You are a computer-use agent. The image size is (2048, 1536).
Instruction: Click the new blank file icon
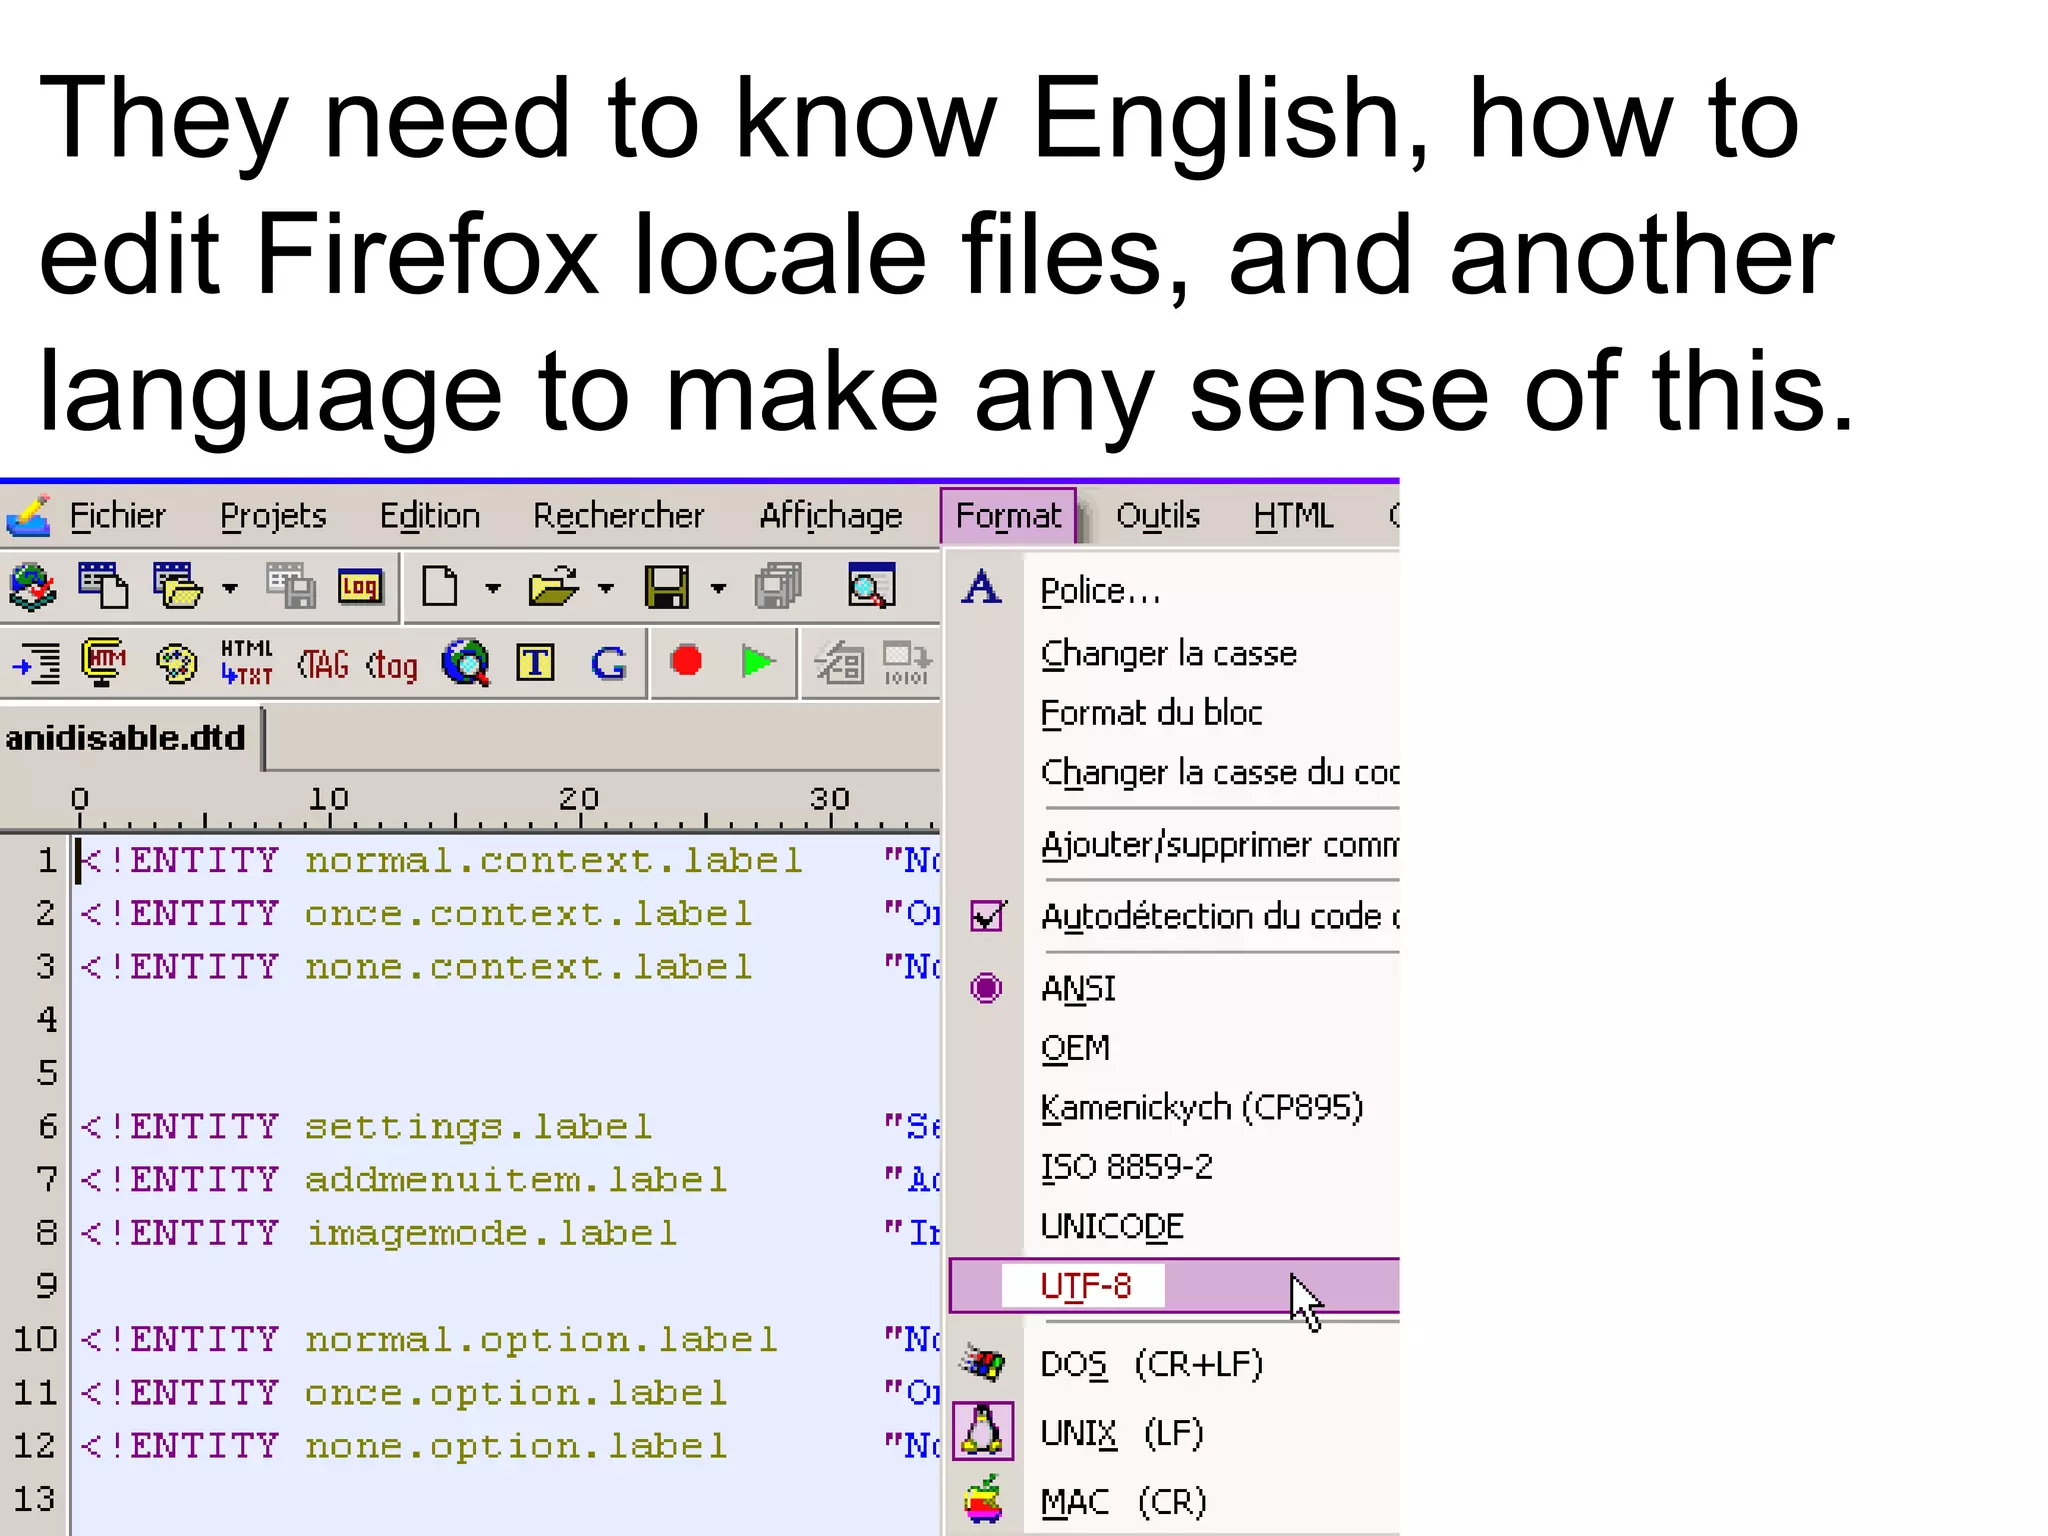(440, 587)
